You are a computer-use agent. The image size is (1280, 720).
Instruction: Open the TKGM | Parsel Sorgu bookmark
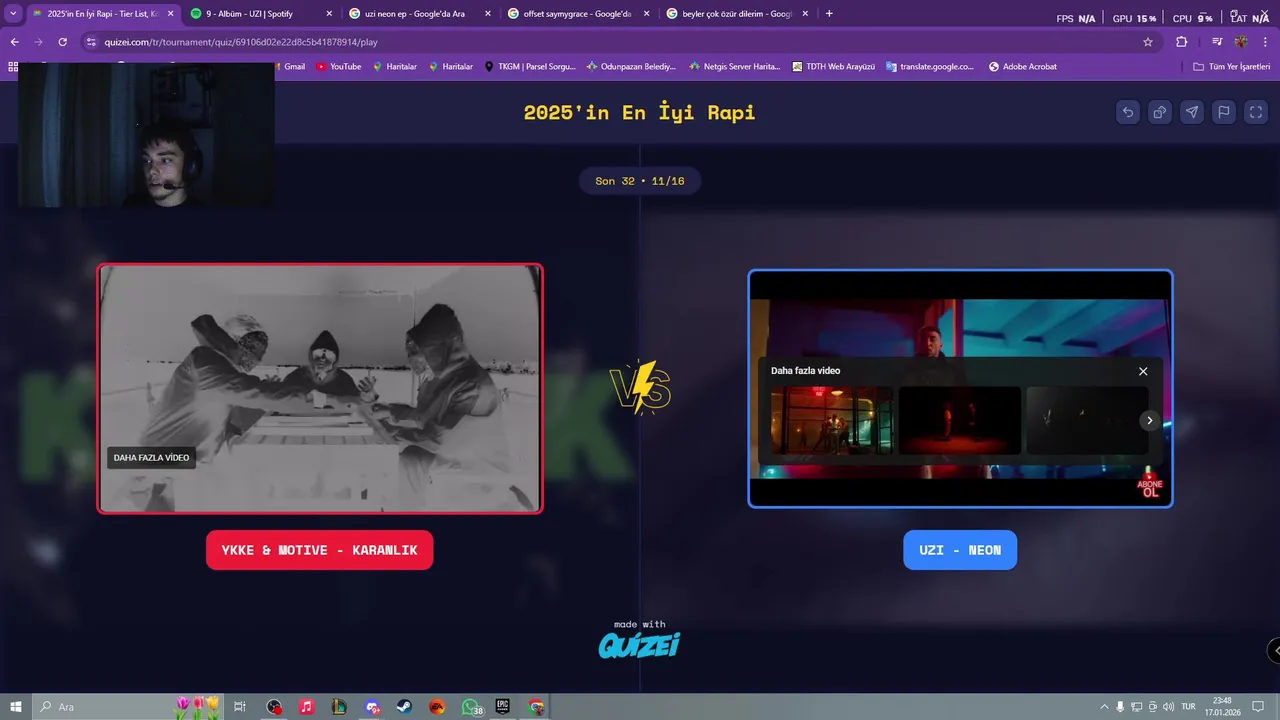pos(530,67)
